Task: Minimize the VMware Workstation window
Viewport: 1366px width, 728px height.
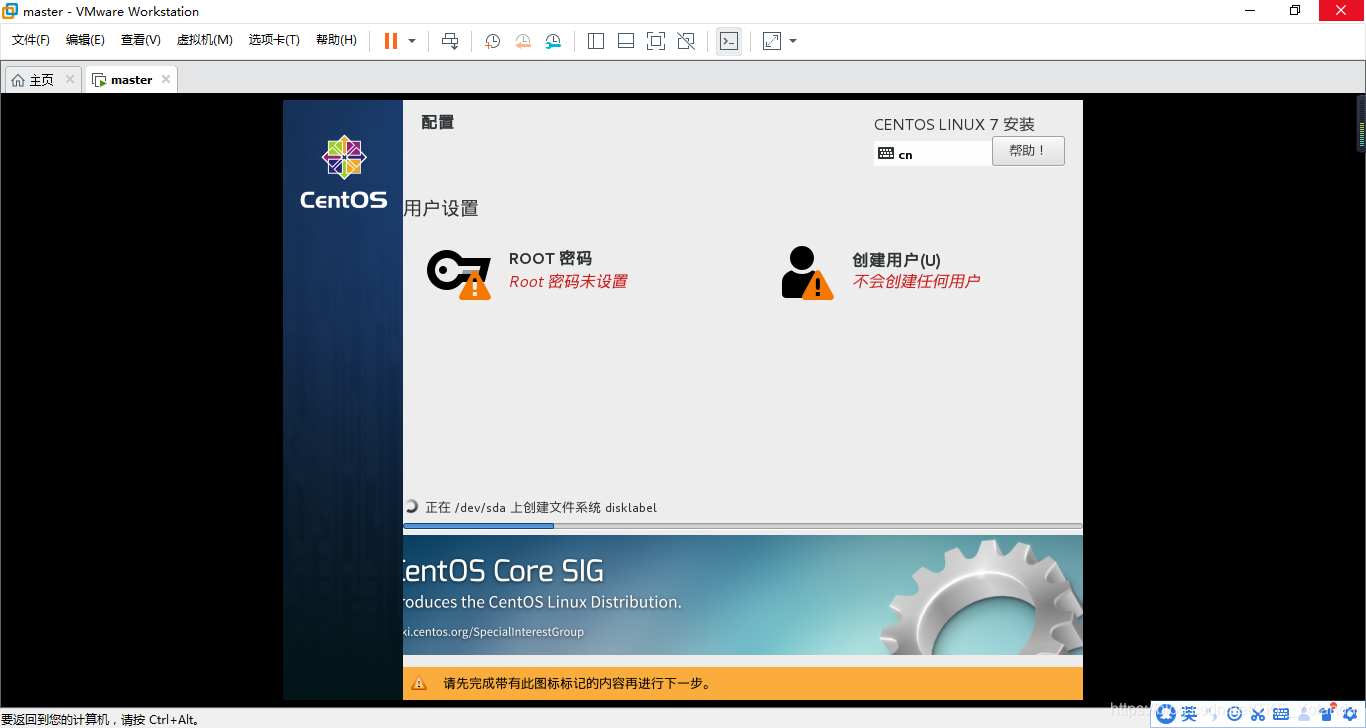Action: pos(1250,11)
